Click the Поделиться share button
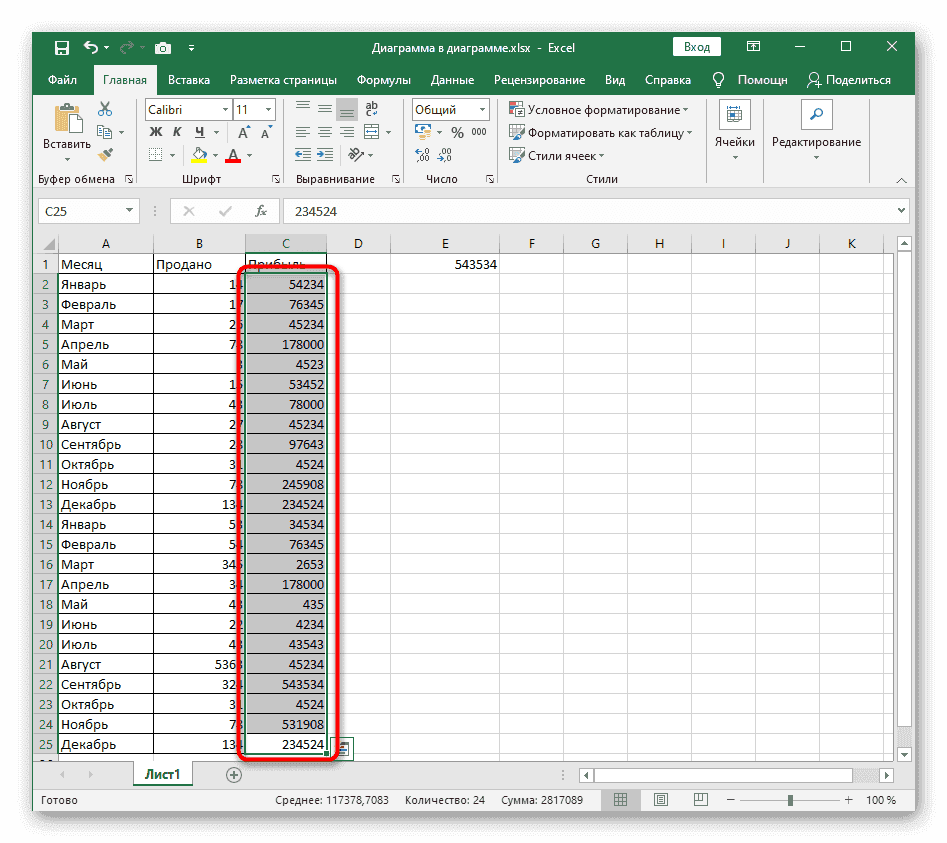947x843 pixels. (848, 80)
